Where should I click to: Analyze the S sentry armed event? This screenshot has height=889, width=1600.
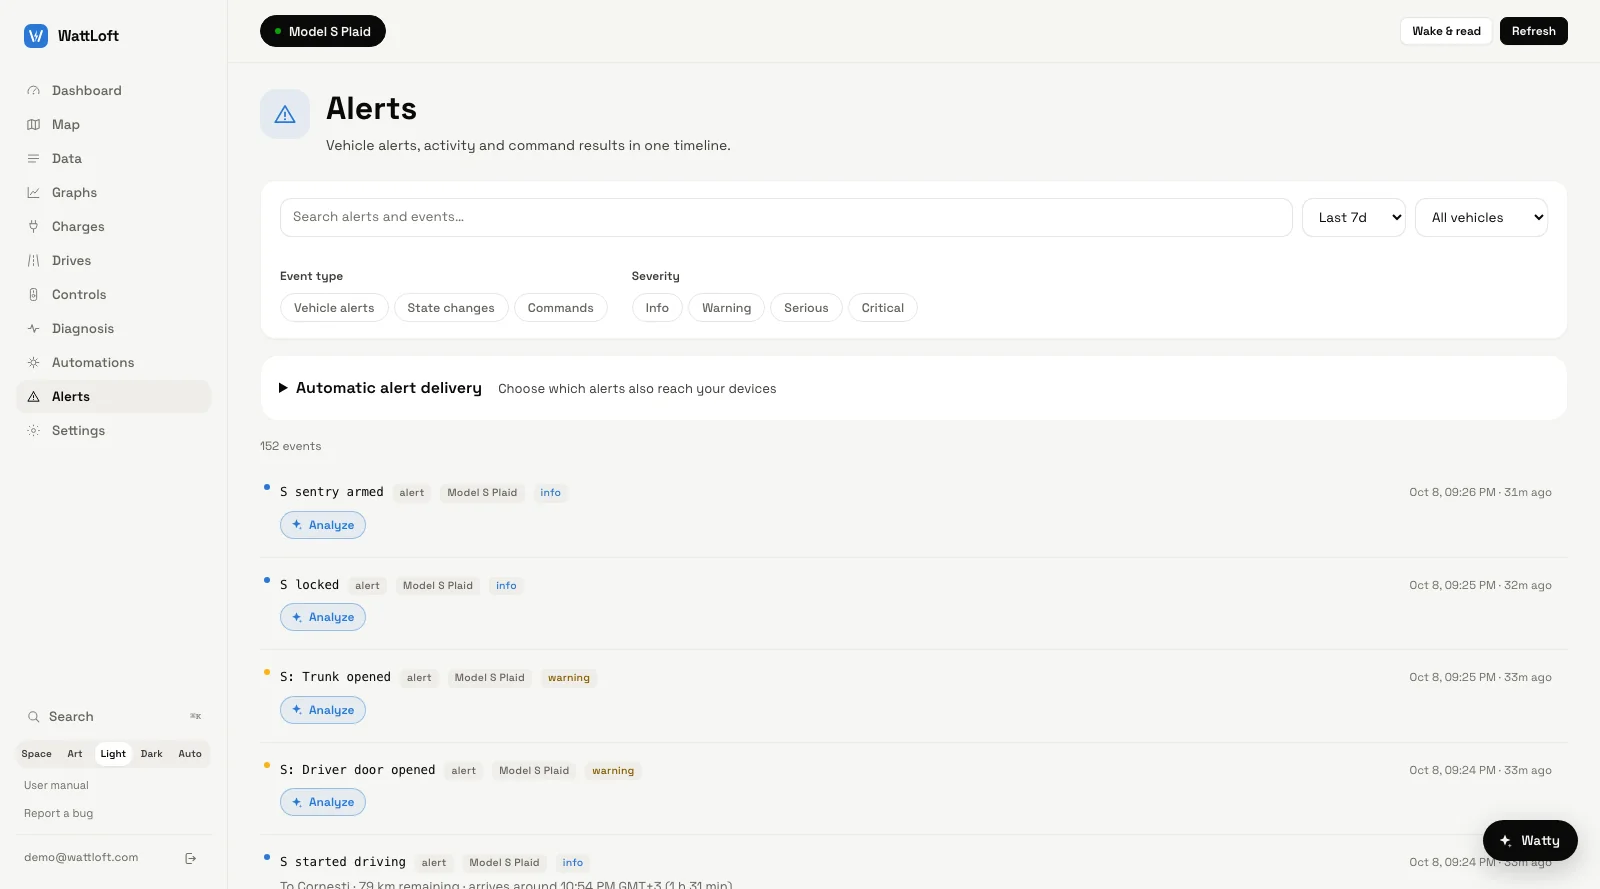pyautogui.click(x=323, y=525)
